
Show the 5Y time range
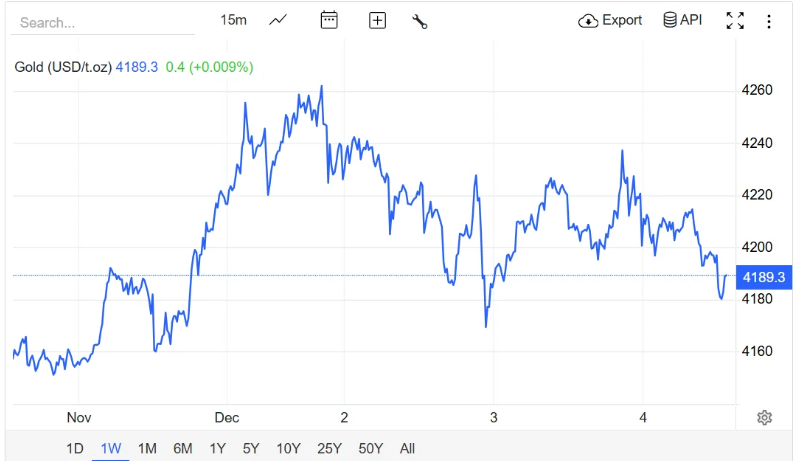(251, 448)
